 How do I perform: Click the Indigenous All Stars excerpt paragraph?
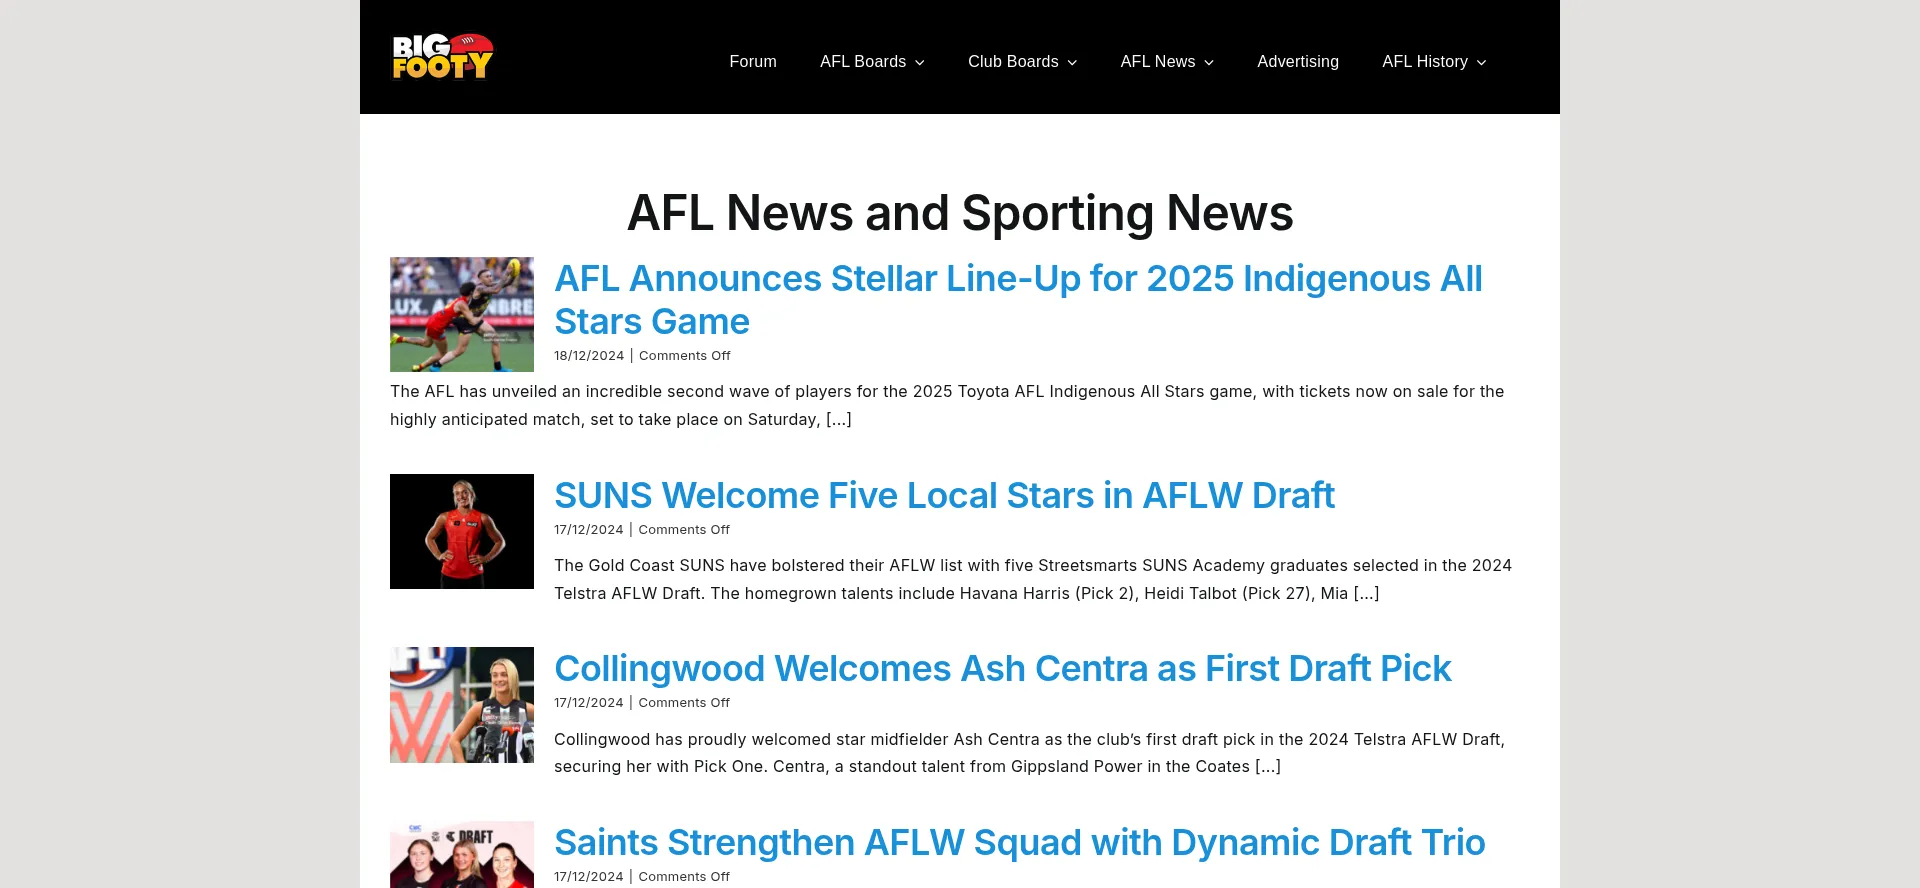pyautogui.click(x=947, y=405)
